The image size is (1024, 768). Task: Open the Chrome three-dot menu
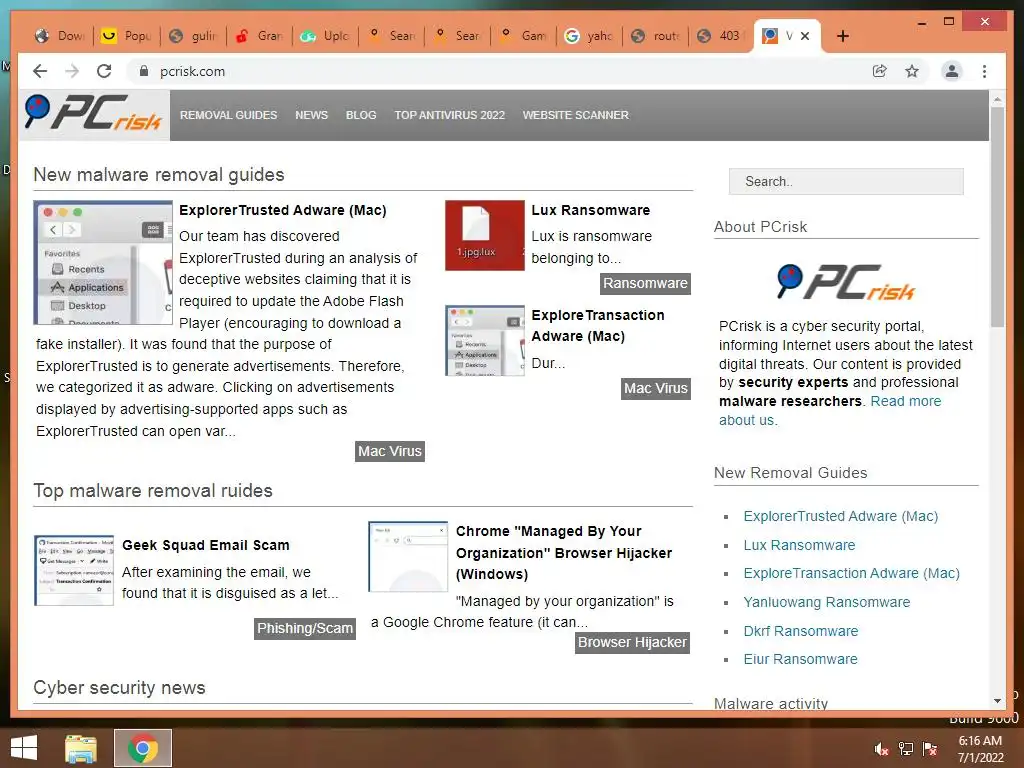pos(984,71)
